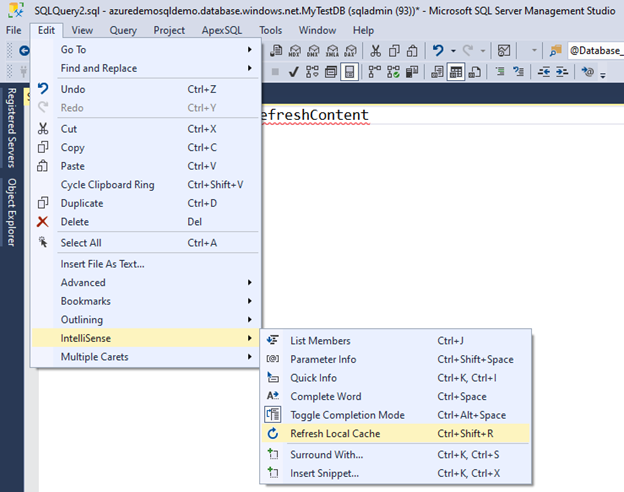Viewport: 624px width, 492px height.
Task: Toggle IntelliSense Enabled toolbar button
Action: pyautogui.click(x=349, y=72)
